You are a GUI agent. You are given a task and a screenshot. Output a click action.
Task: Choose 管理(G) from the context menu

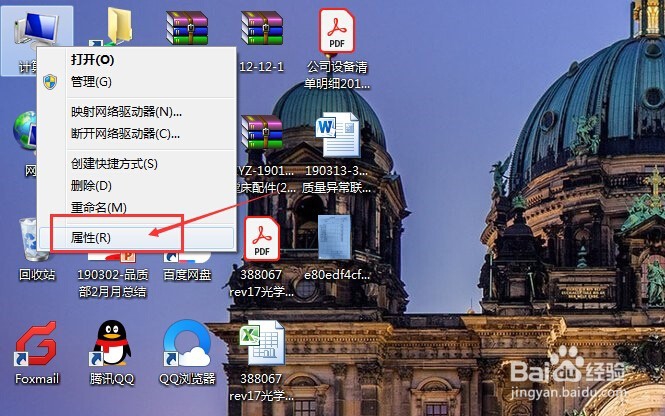point(137,81)
